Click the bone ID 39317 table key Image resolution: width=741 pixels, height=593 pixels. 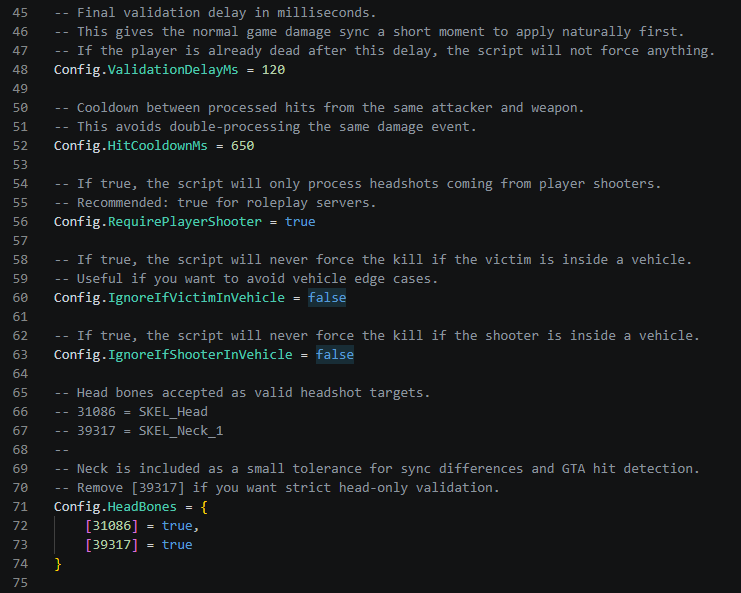point(112,545)
